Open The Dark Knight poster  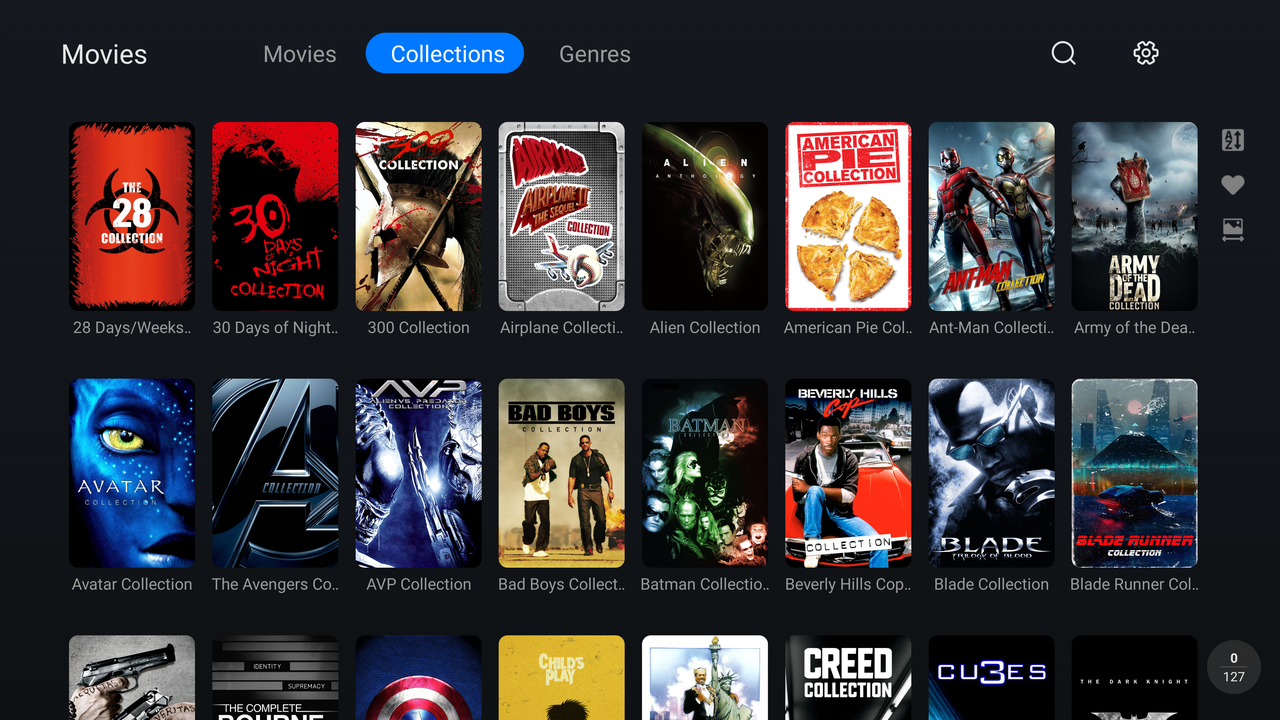pos(1135,678)
